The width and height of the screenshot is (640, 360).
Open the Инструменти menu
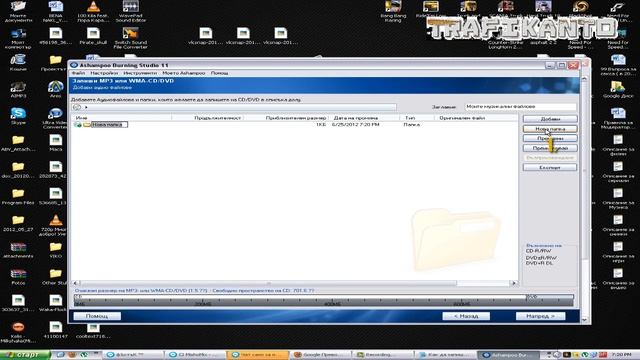pyautogui.click(x=140, y=73)
